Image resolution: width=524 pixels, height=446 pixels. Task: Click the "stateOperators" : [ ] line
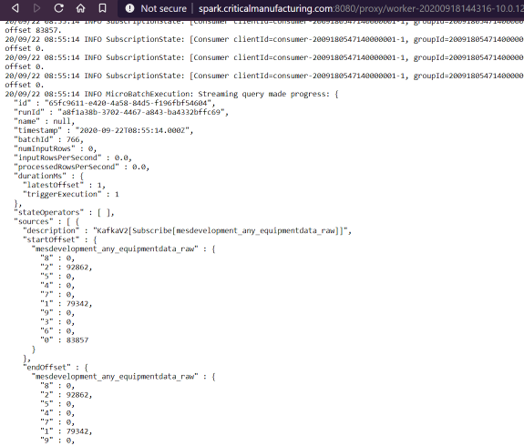(x=64, y=212)
